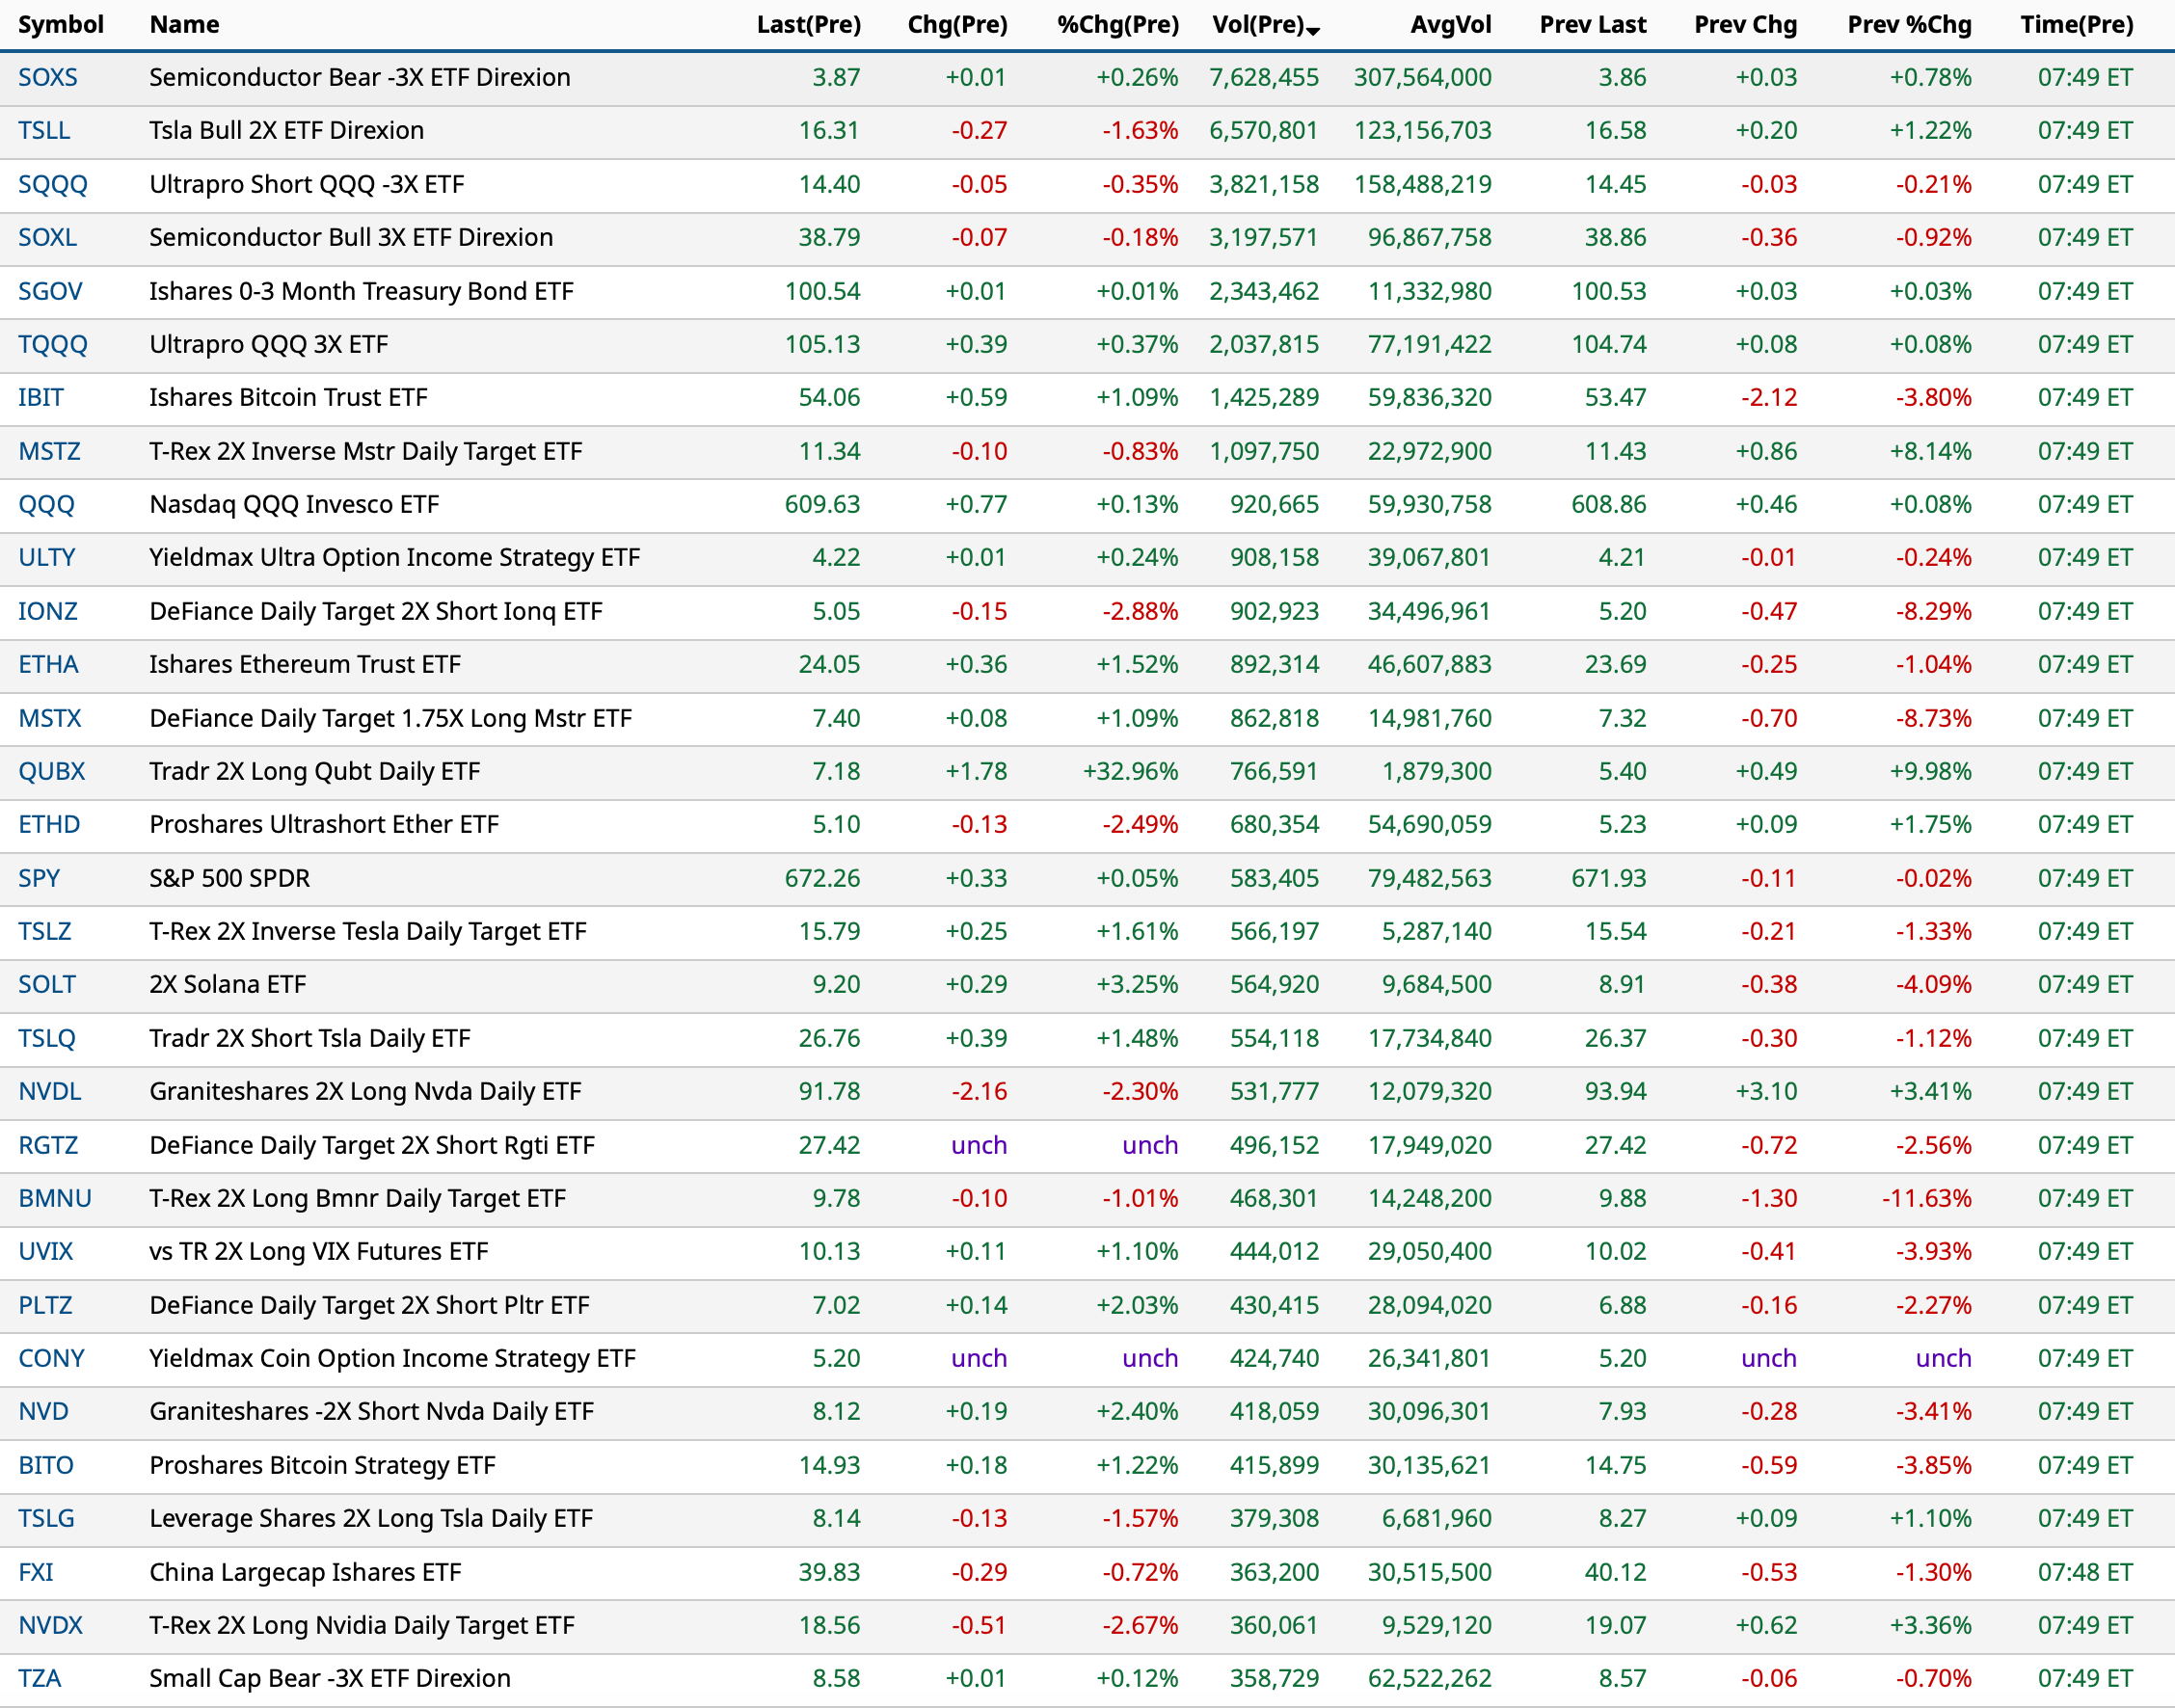Open the TSLL ticker link
The height and width of the screenshot is (1708, 2175).
44,131
